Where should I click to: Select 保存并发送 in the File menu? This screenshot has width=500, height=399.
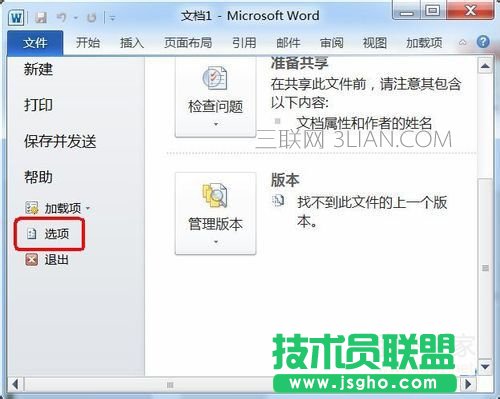60,141
